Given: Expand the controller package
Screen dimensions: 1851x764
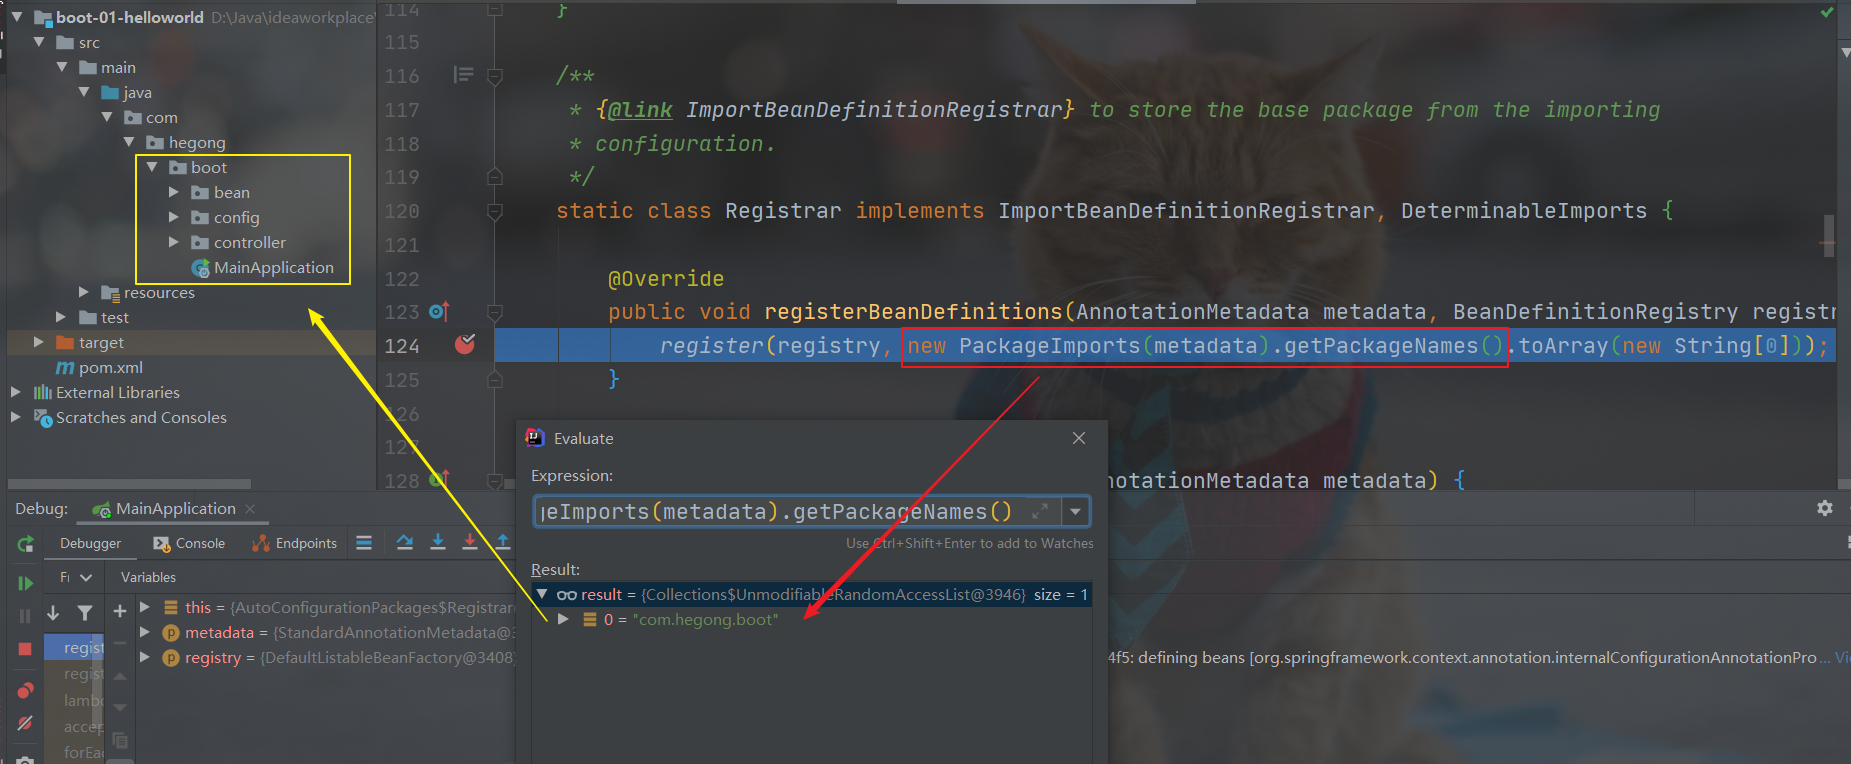Looking at the screenshot, I should tap(174, 242).
